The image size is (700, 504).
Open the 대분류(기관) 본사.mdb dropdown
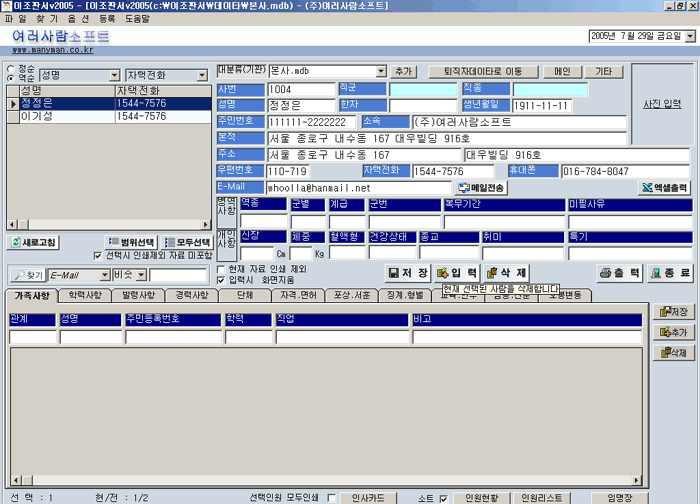[381, 72]
